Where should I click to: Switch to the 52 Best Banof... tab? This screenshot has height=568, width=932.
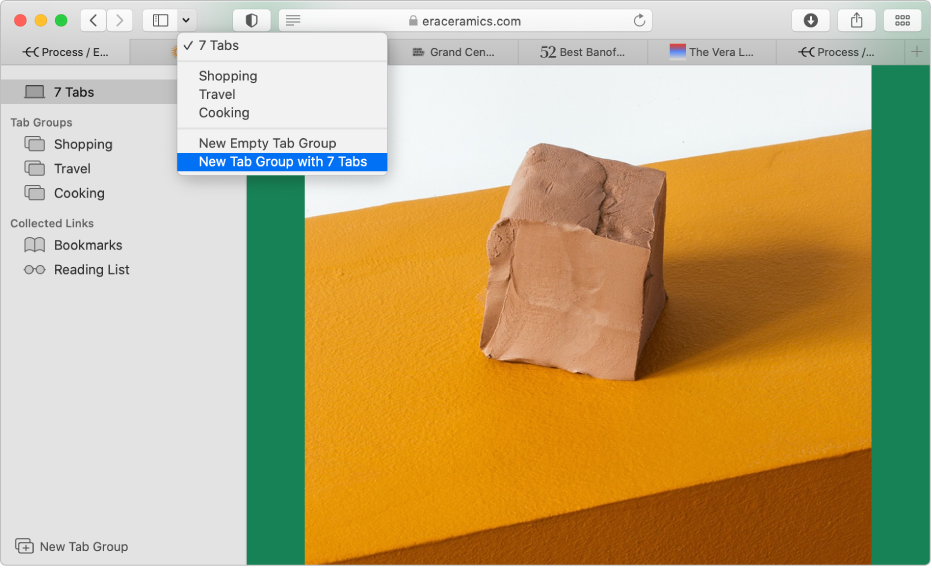point(582,52)
